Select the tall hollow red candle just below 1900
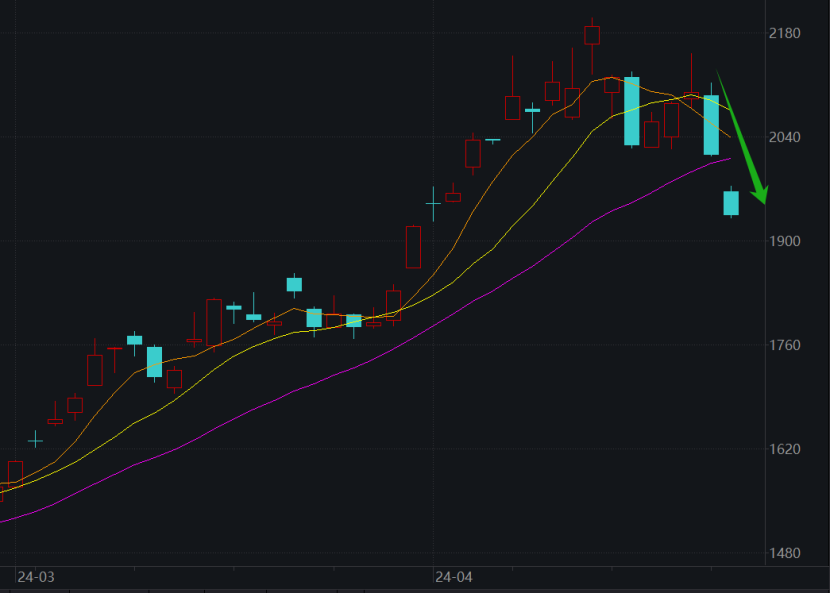Image resolution: width=831 pixels, height=594 pixels. pos(413,247)
